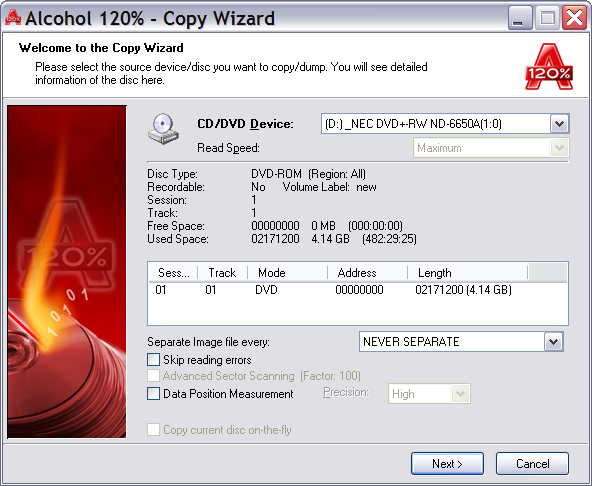The width and height of the screenshot is (592, 486).
Task: Click the Cancel button
Action: coord(532,463)
